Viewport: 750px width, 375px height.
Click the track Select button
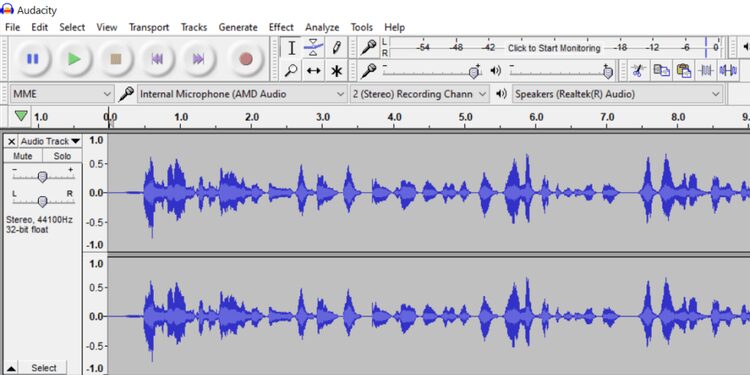(44, 368)
